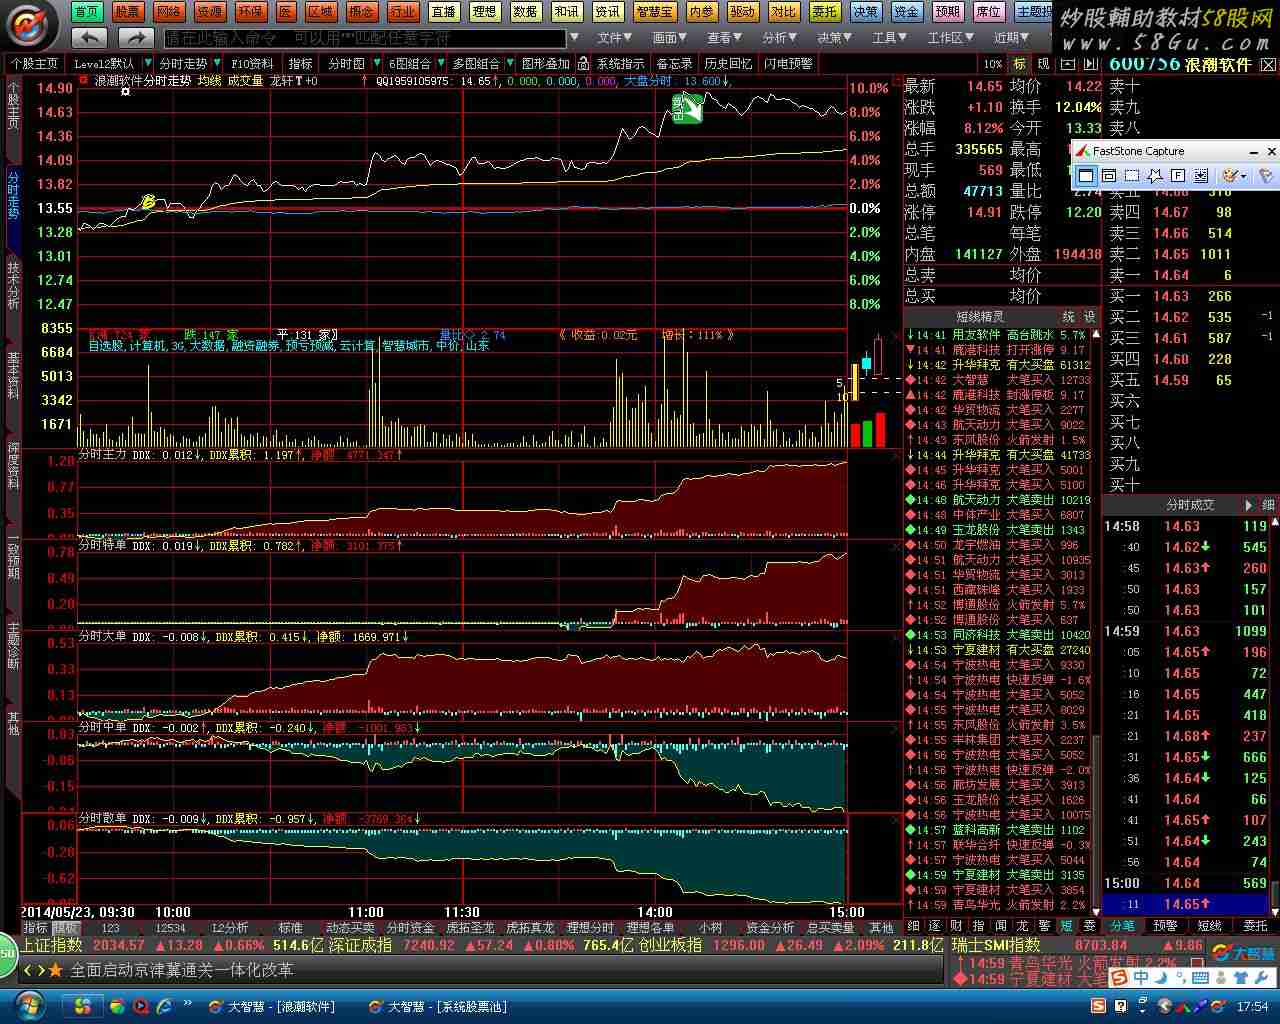Image resolution: width=1280 pixels, height=1024 pixels.
Task: Toggle the 设 button in 短线精灵
Action: [1089, 317]
